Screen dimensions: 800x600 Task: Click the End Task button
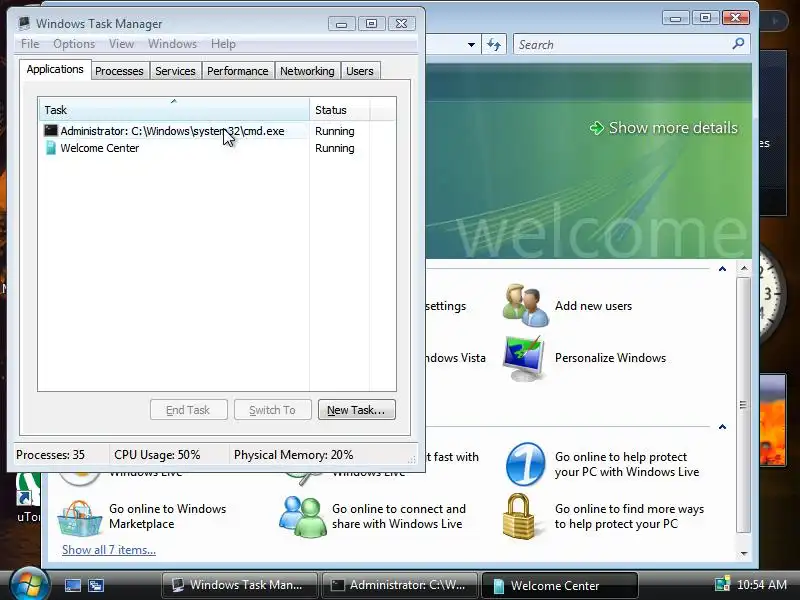coord(188,410)
